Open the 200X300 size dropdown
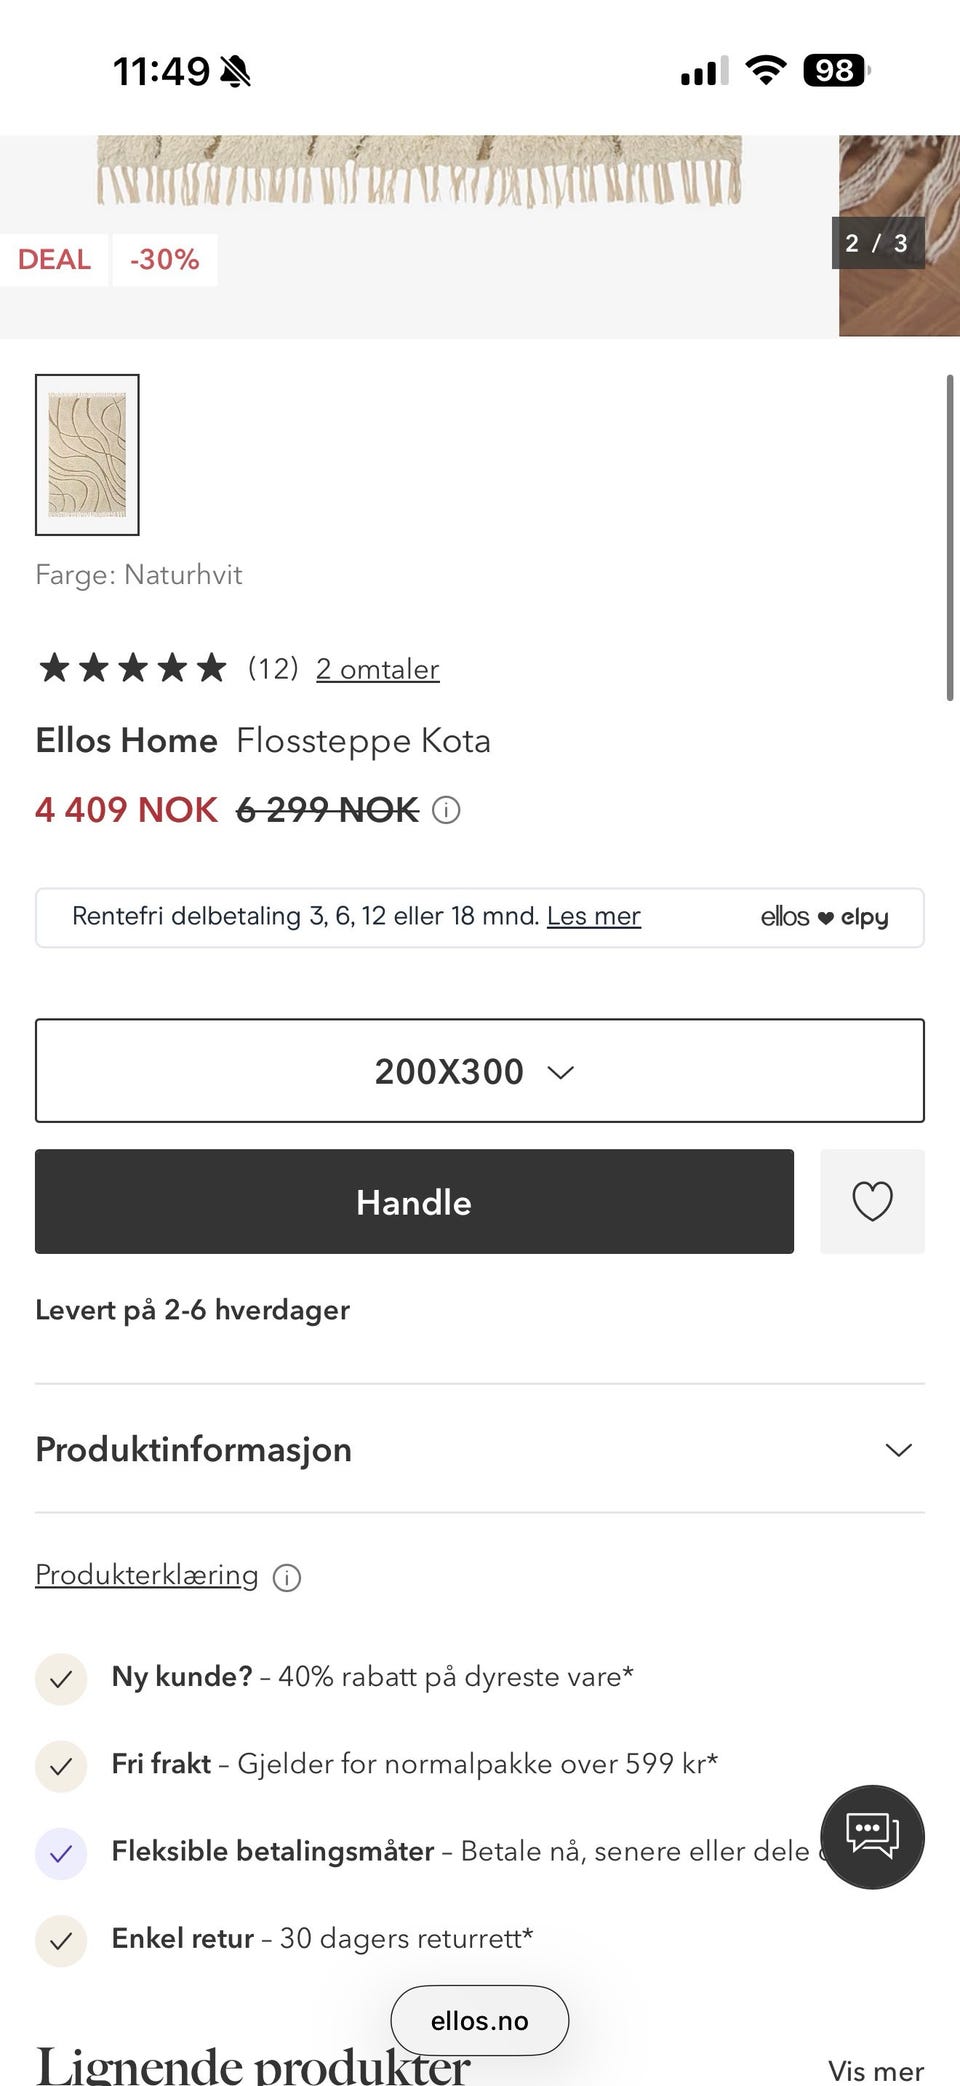 tap(479, 1071)
